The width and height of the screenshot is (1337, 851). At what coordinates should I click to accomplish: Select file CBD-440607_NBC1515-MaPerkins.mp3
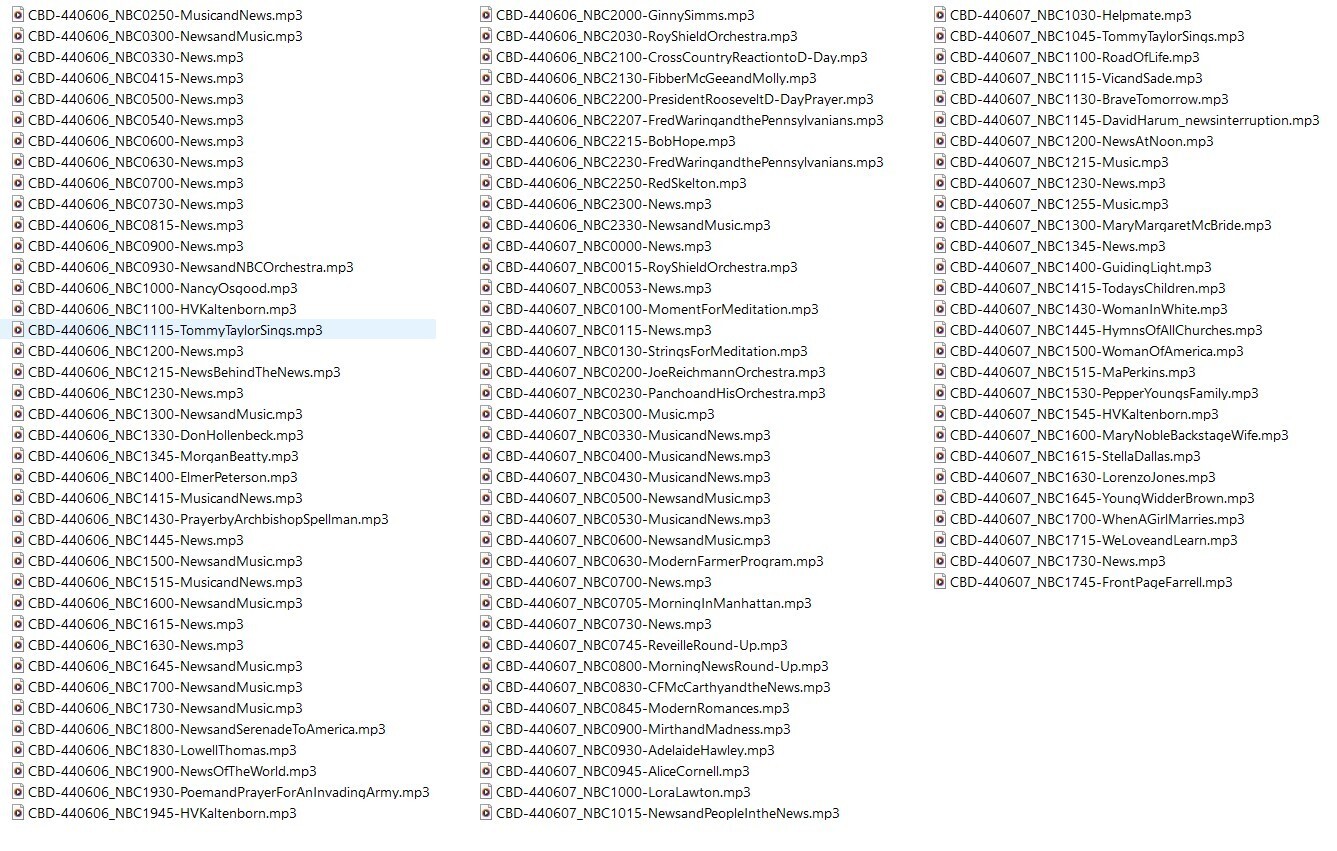pos(1073,372)
